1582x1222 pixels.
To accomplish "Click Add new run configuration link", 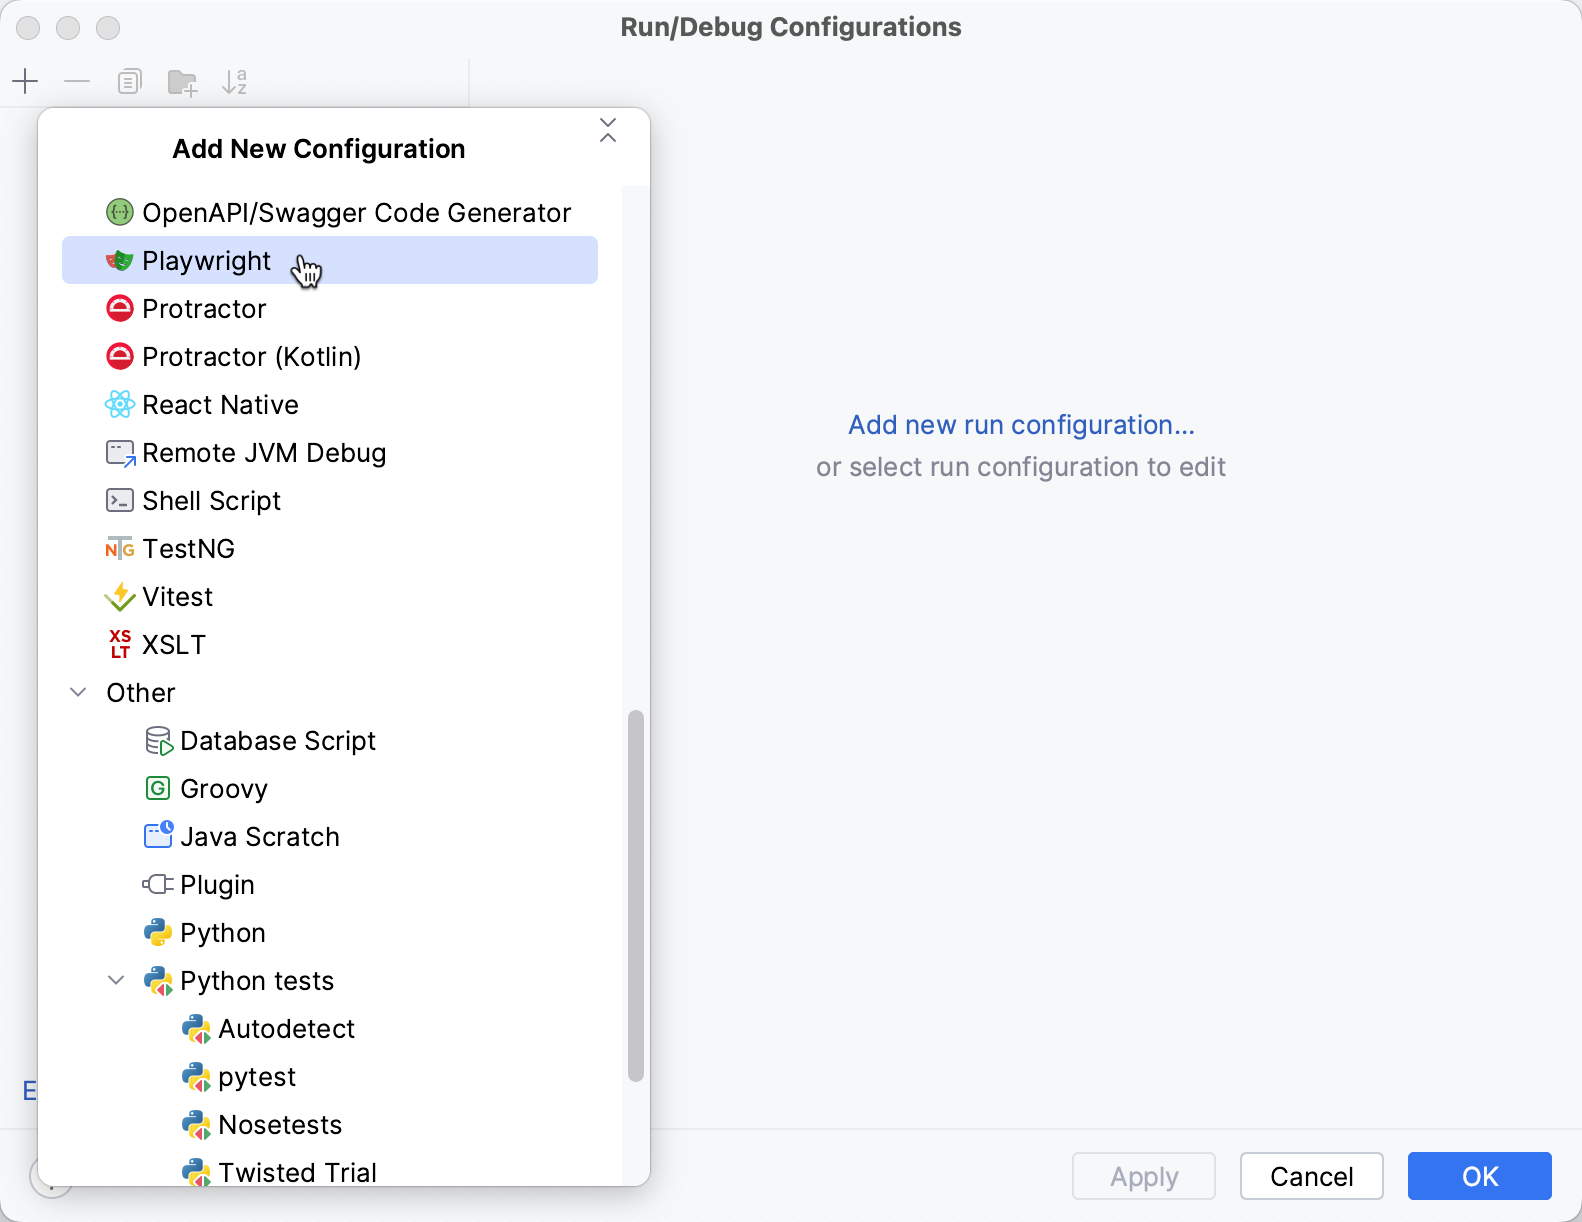I will [1021, 425].
